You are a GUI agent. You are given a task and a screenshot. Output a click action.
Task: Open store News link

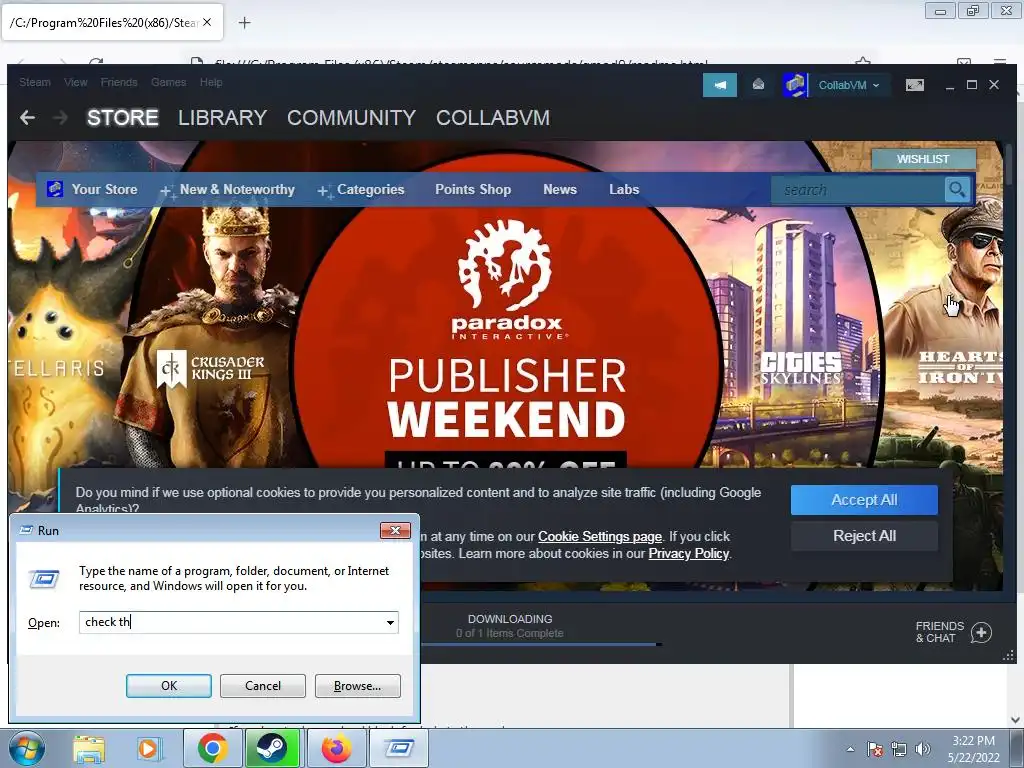(560, 189)
